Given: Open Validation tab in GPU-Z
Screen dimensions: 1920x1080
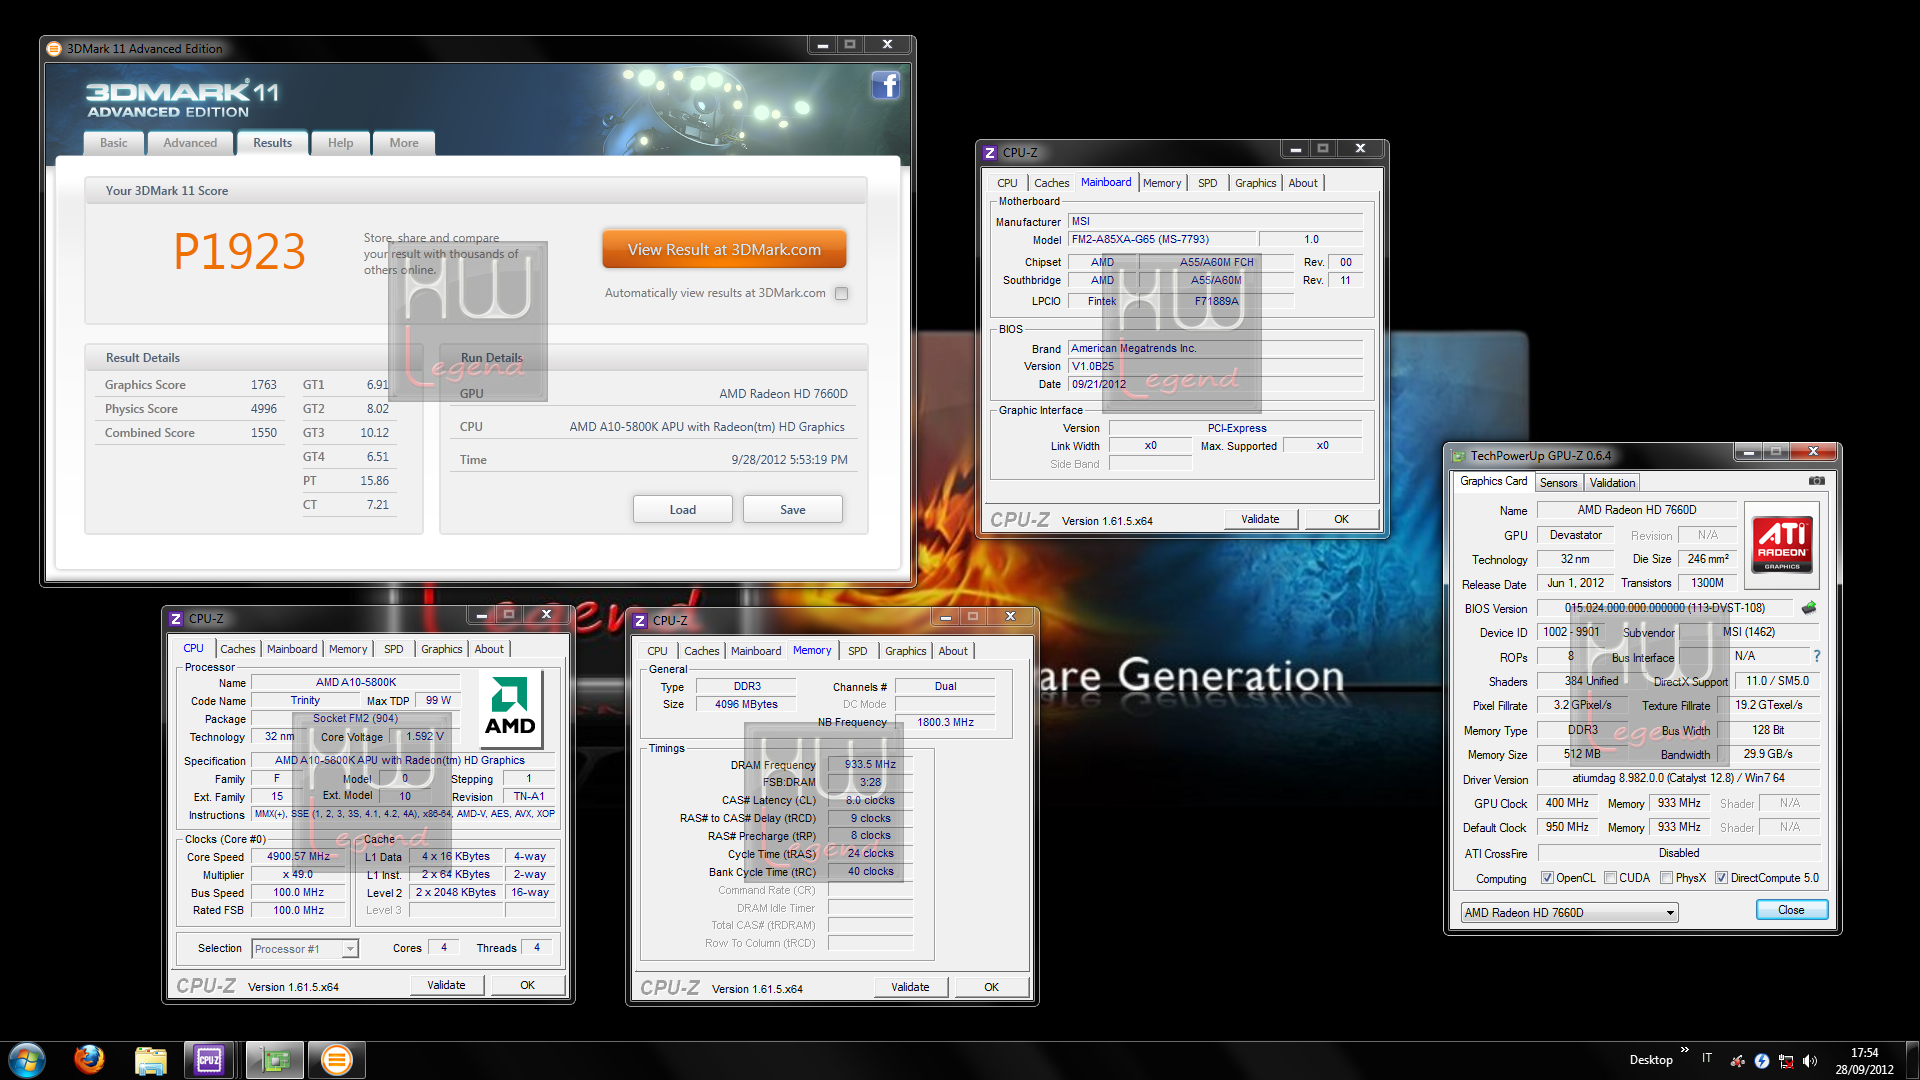Looking at the screenshot, I should pos(1612,483).
